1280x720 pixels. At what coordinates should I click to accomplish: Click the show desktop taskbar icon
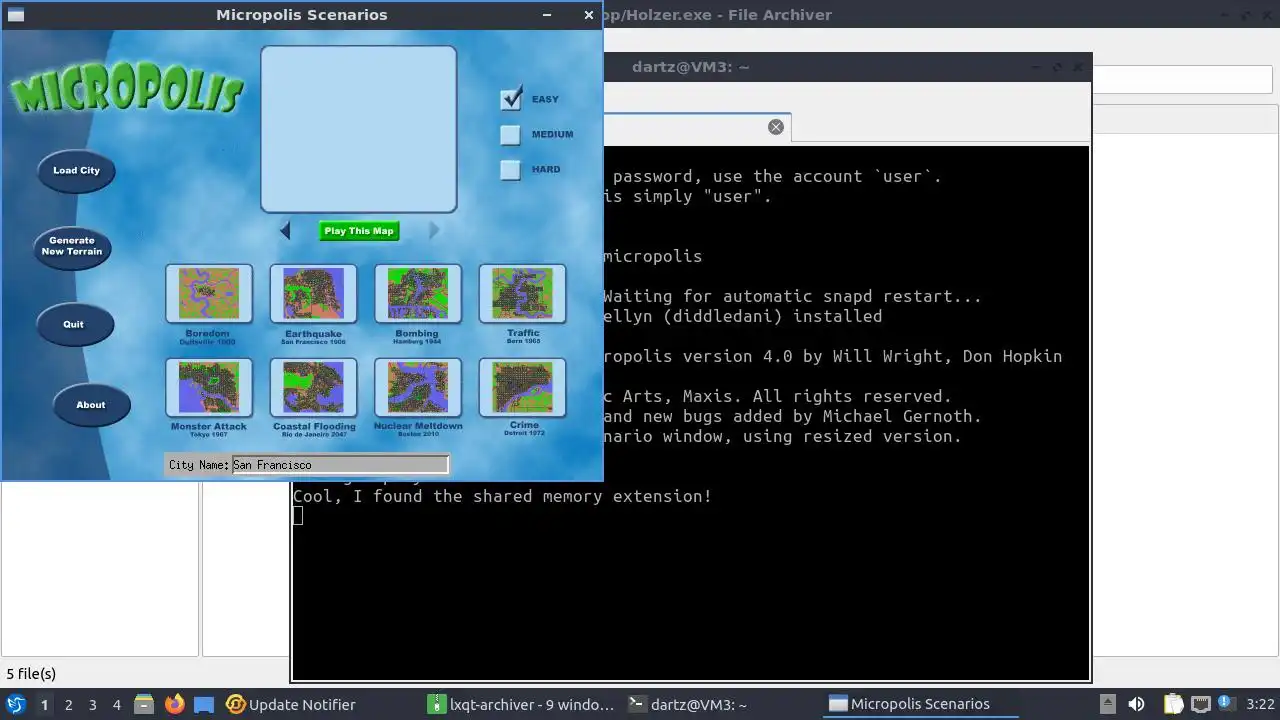pos(204,704)
